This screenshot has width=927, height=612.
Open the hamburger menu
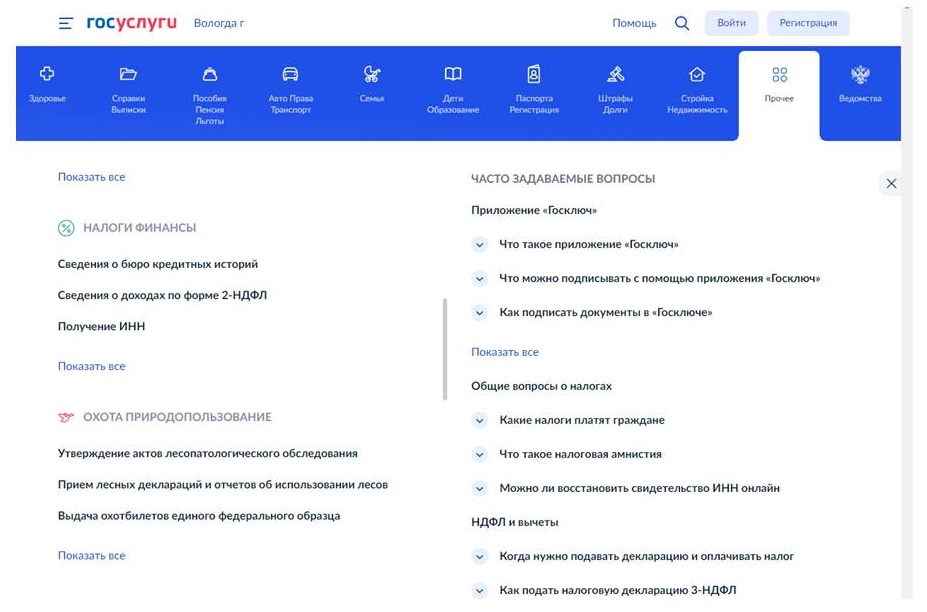[x=65, y=22]
